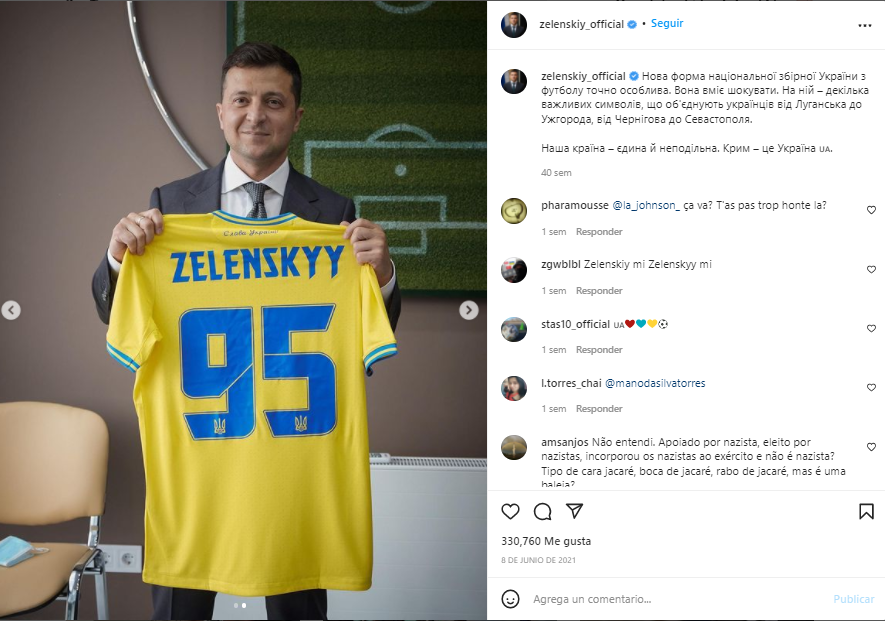The image size is (885, 621).
Task: Share the post with the paper plane icon
Action: (574, 511)
